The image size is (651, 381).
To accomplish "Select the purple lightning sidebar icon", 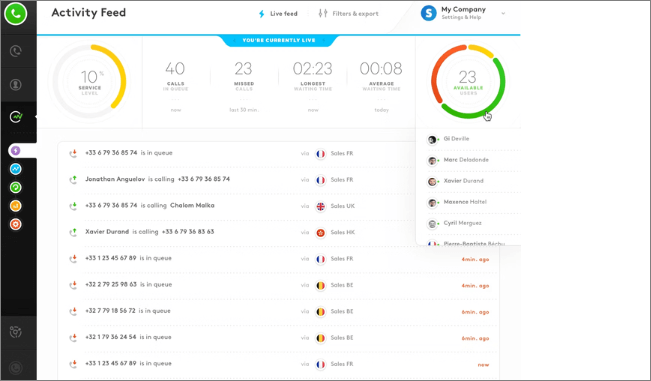I will click(x=16, y=150).
